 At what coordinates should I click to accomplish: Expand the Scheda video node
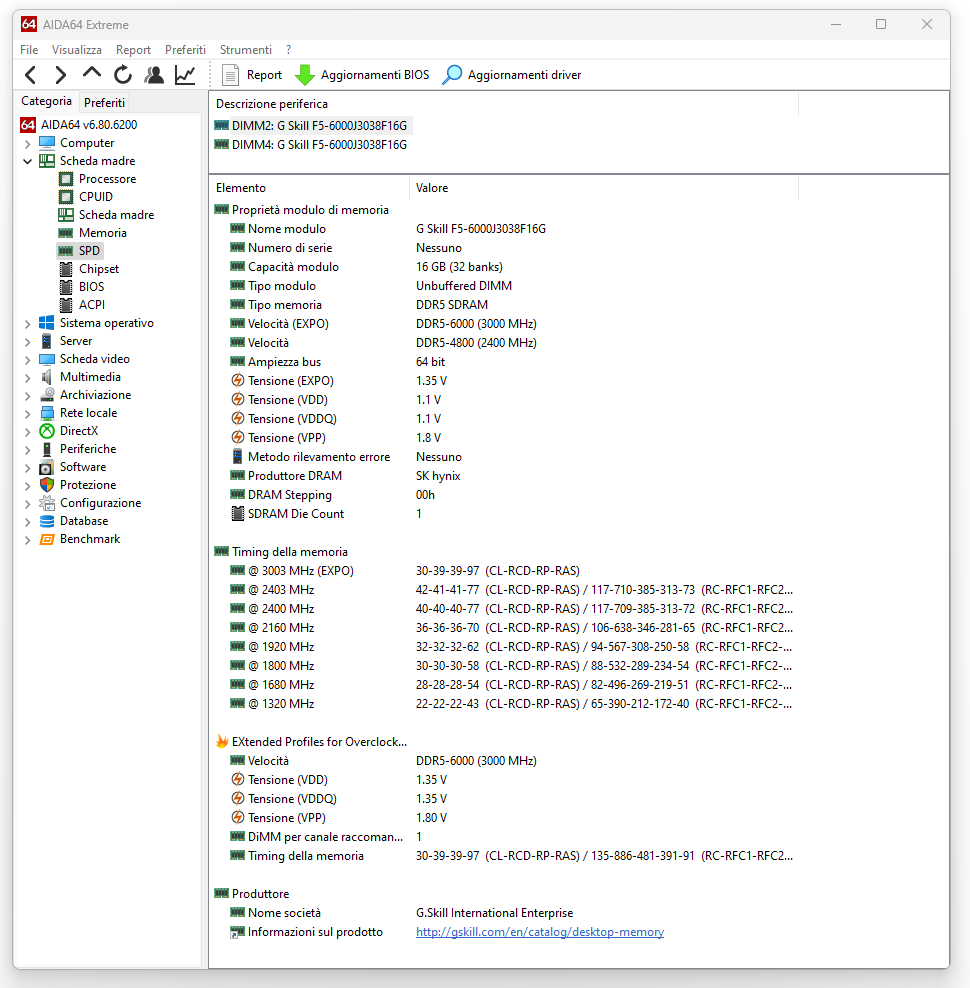27,360
